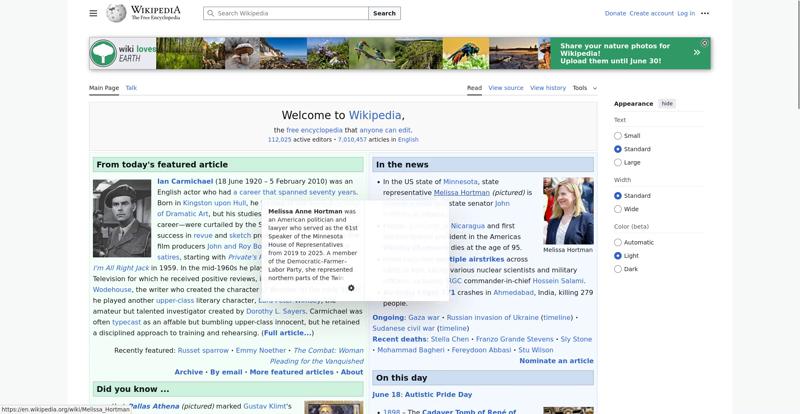Image resolution: width=800 pixels, height=414 pixels.
Task: Select Automatic color mode
Action: (x=617, y=242)
